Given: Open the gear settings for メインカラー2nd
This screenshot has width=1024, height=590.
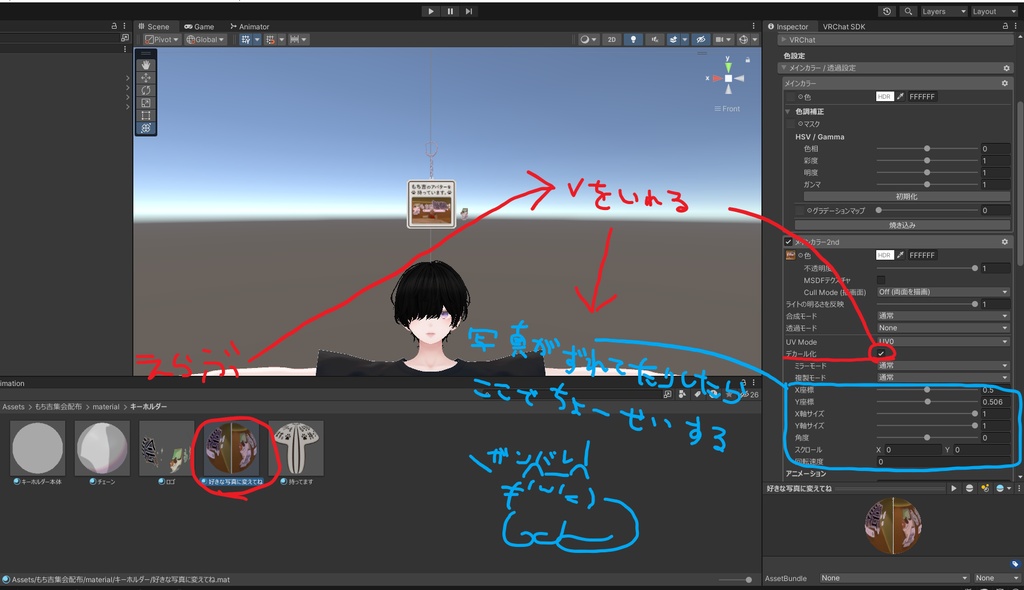Looking at the screenshot, I should 1004,242.
